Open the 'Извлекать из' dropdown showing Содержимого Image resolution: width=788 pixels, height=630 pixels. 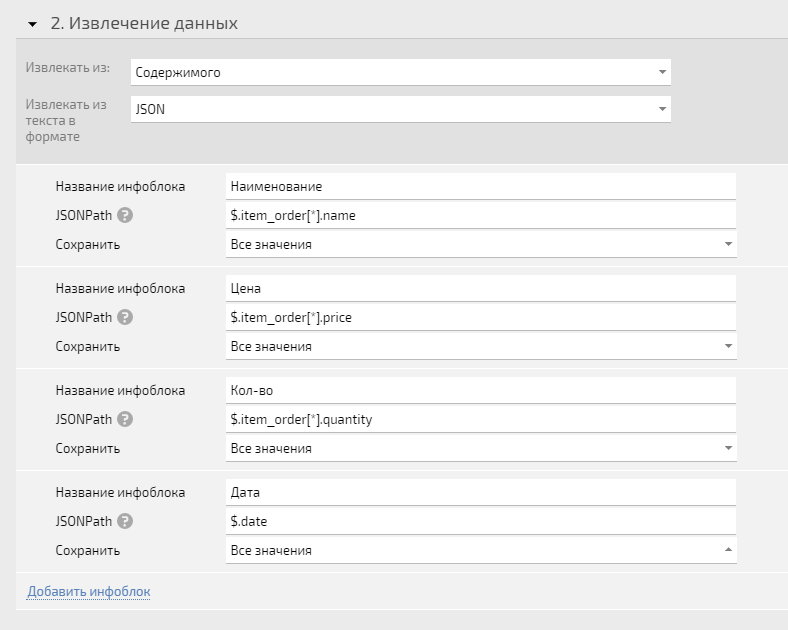401,72
